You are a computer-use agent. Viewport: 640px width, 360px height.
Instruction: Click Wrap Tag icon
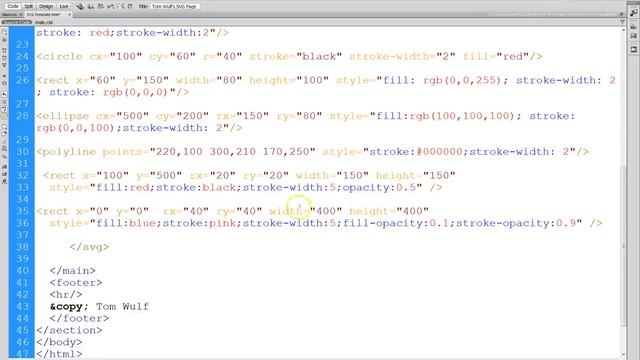tap(4, 142)
